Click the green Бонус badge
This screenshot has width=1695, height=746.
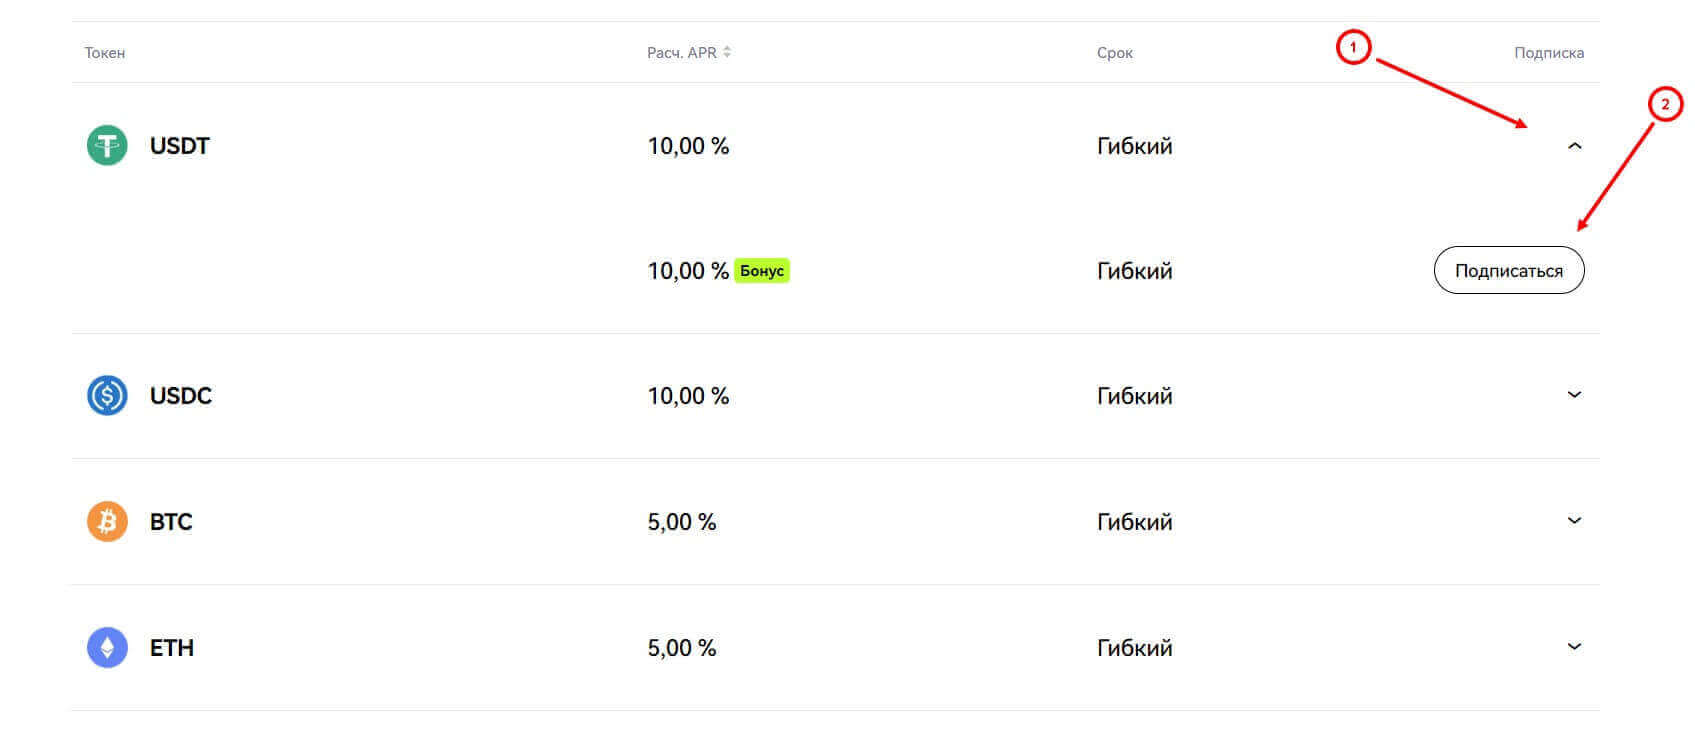(x=762, y=271)
